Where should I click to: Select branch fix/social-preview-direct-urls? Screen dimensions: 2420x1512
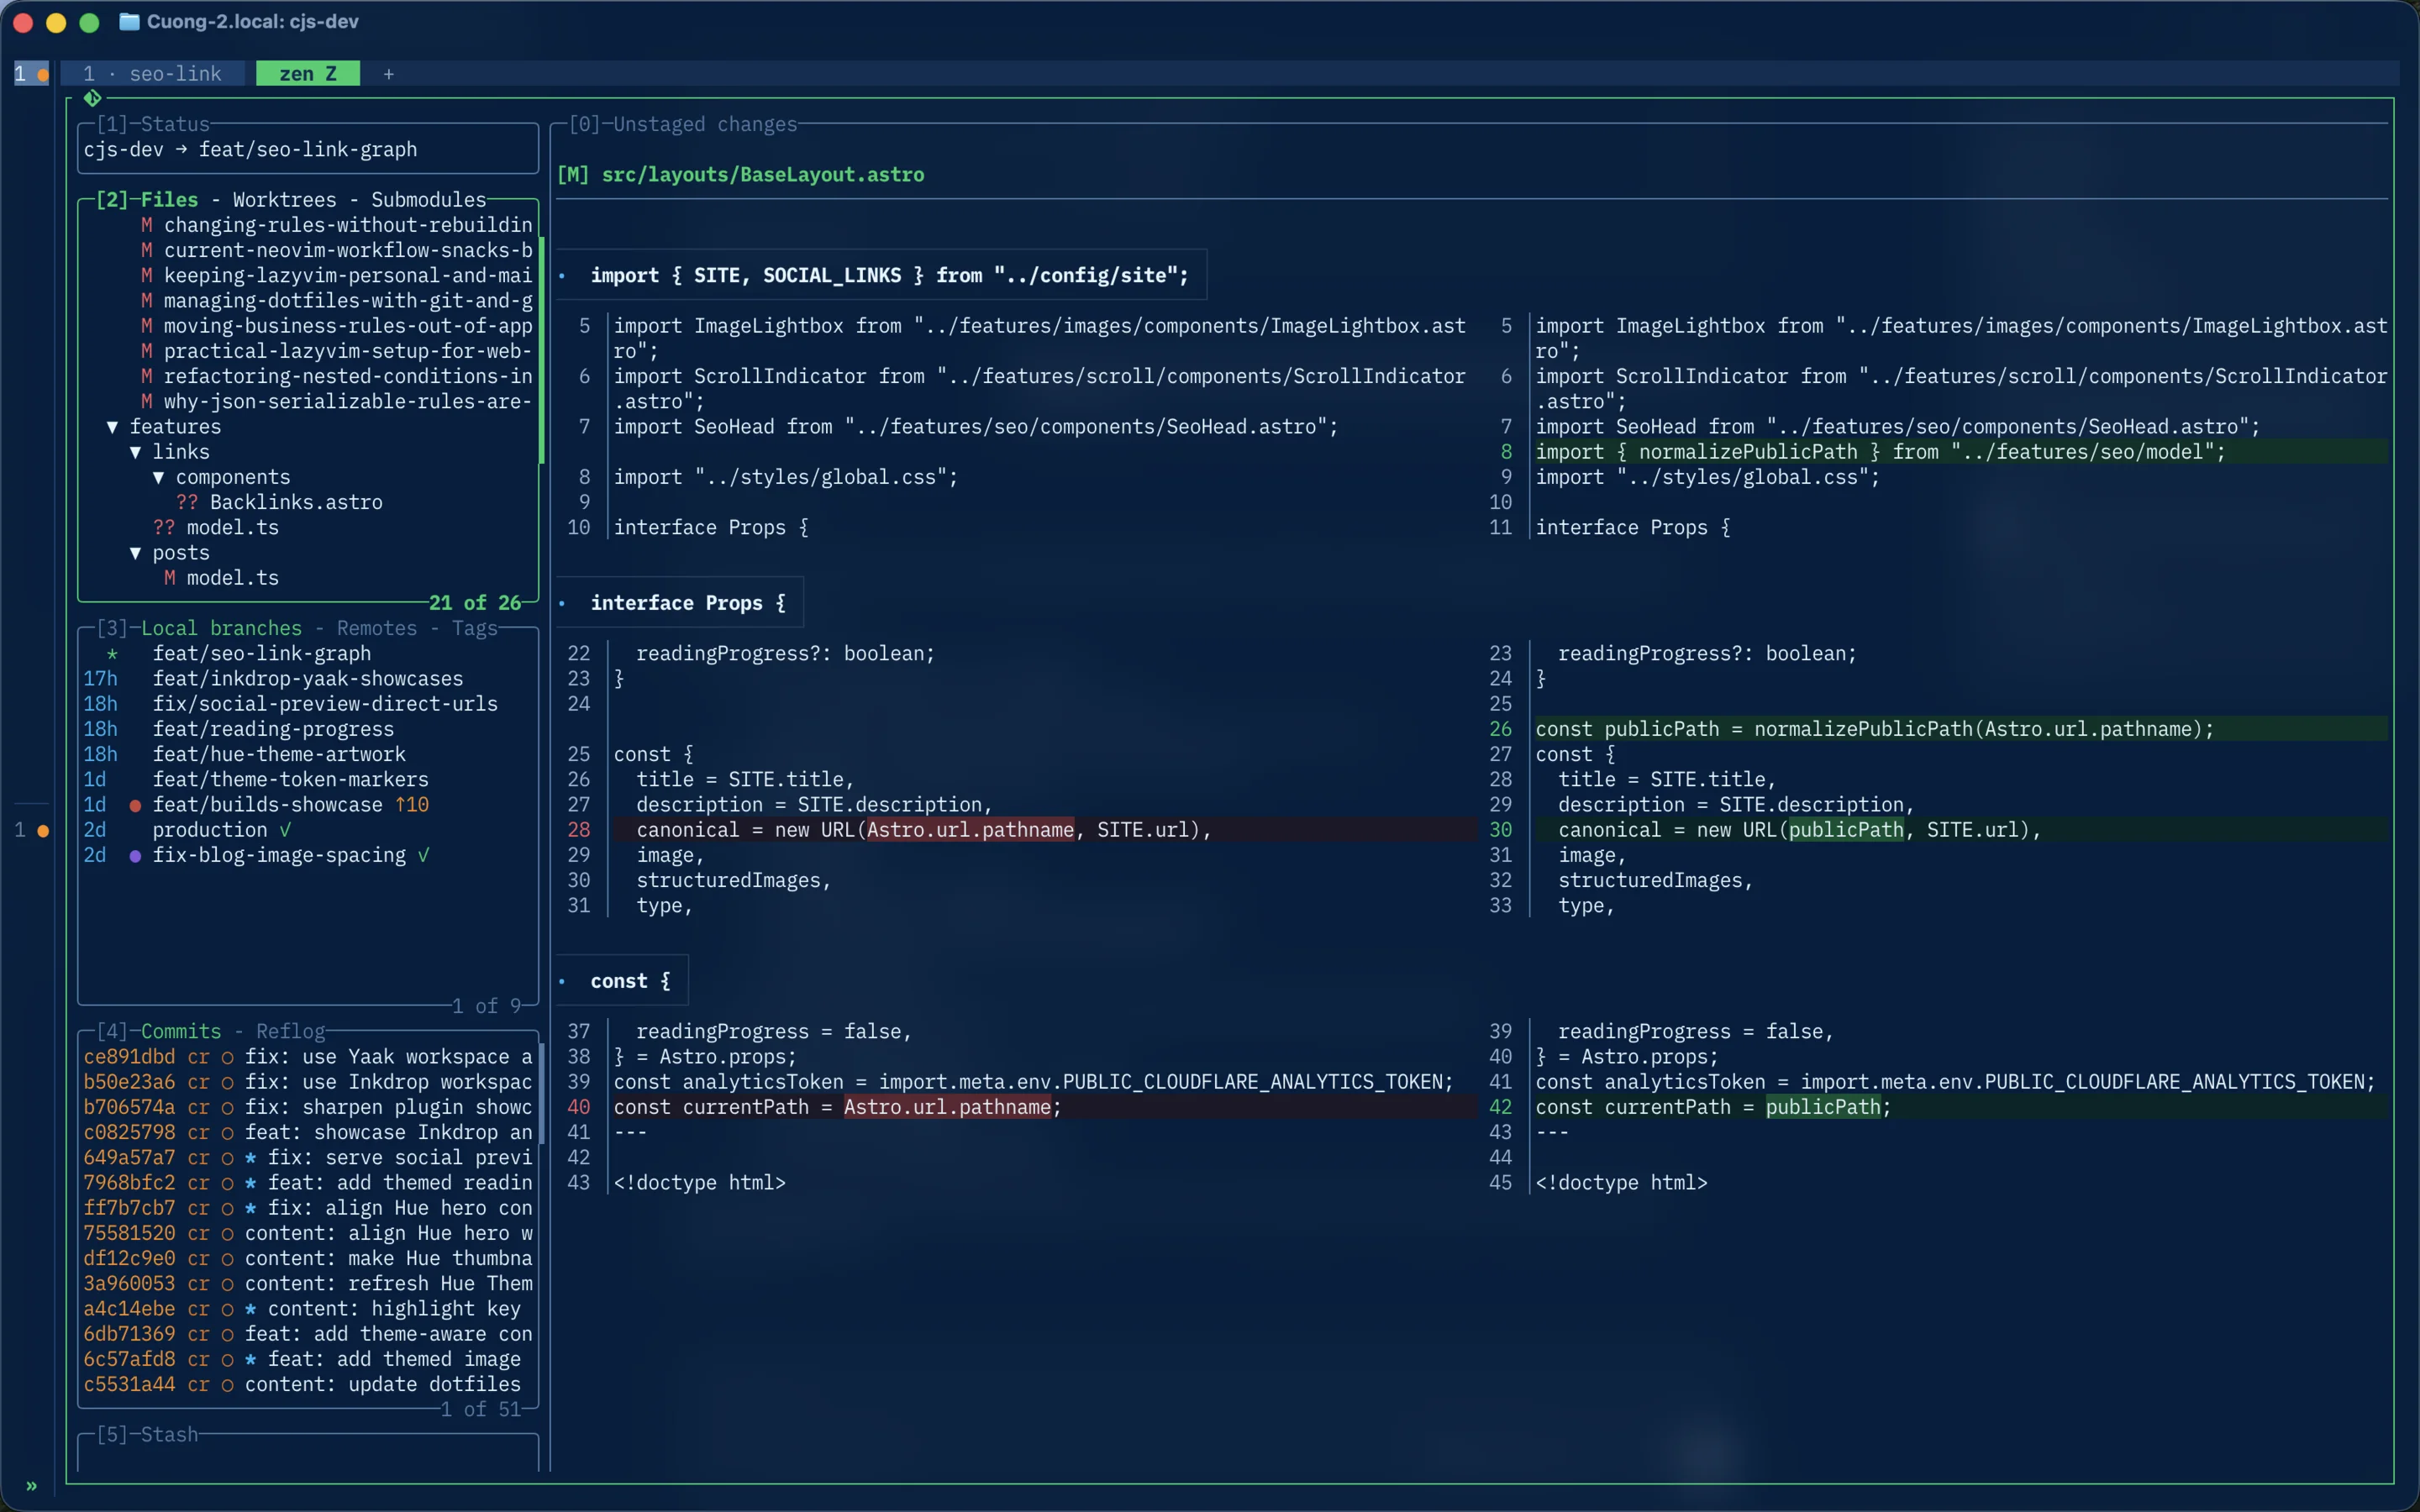[x=325, y=704]
